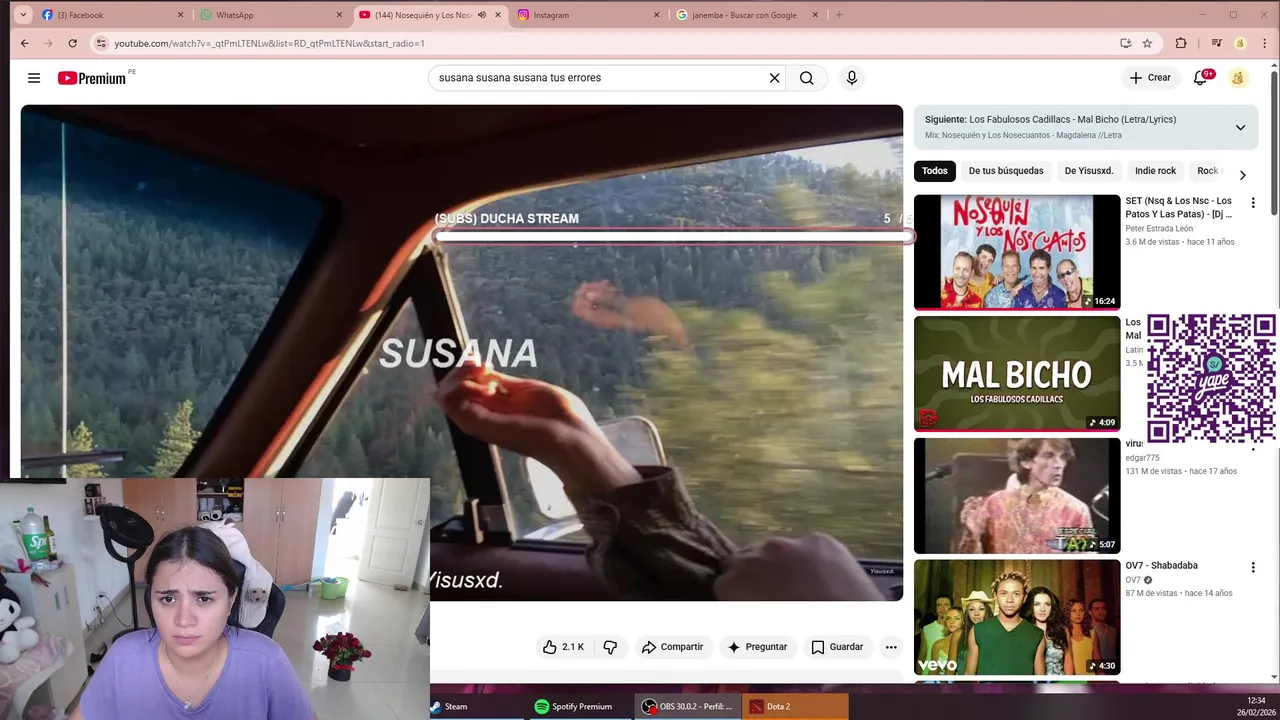The image size is (1280, 720).
Task: Open Chrome profile avatar
Action: [x=1240, y=43]
